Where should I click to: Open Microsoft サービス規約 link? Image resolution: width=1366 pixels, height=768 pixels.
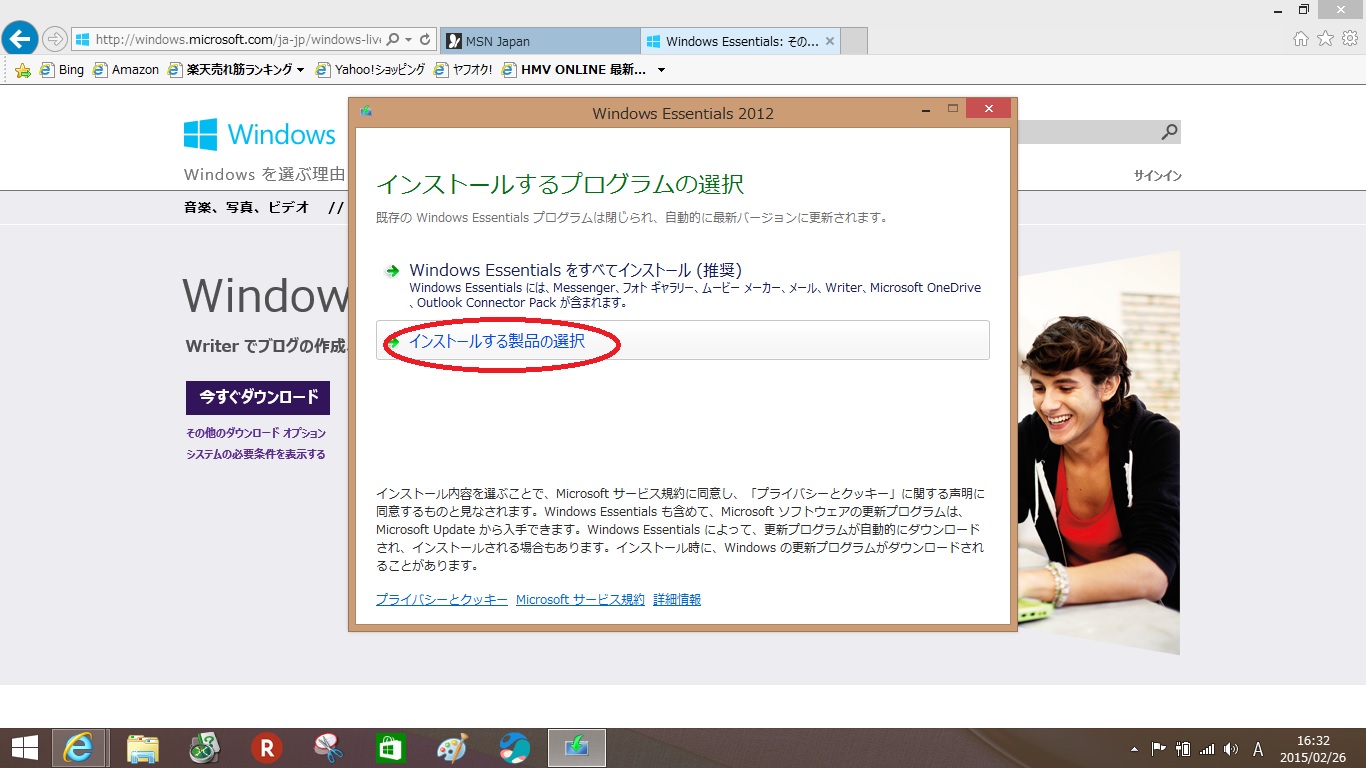tap(580, 600)
